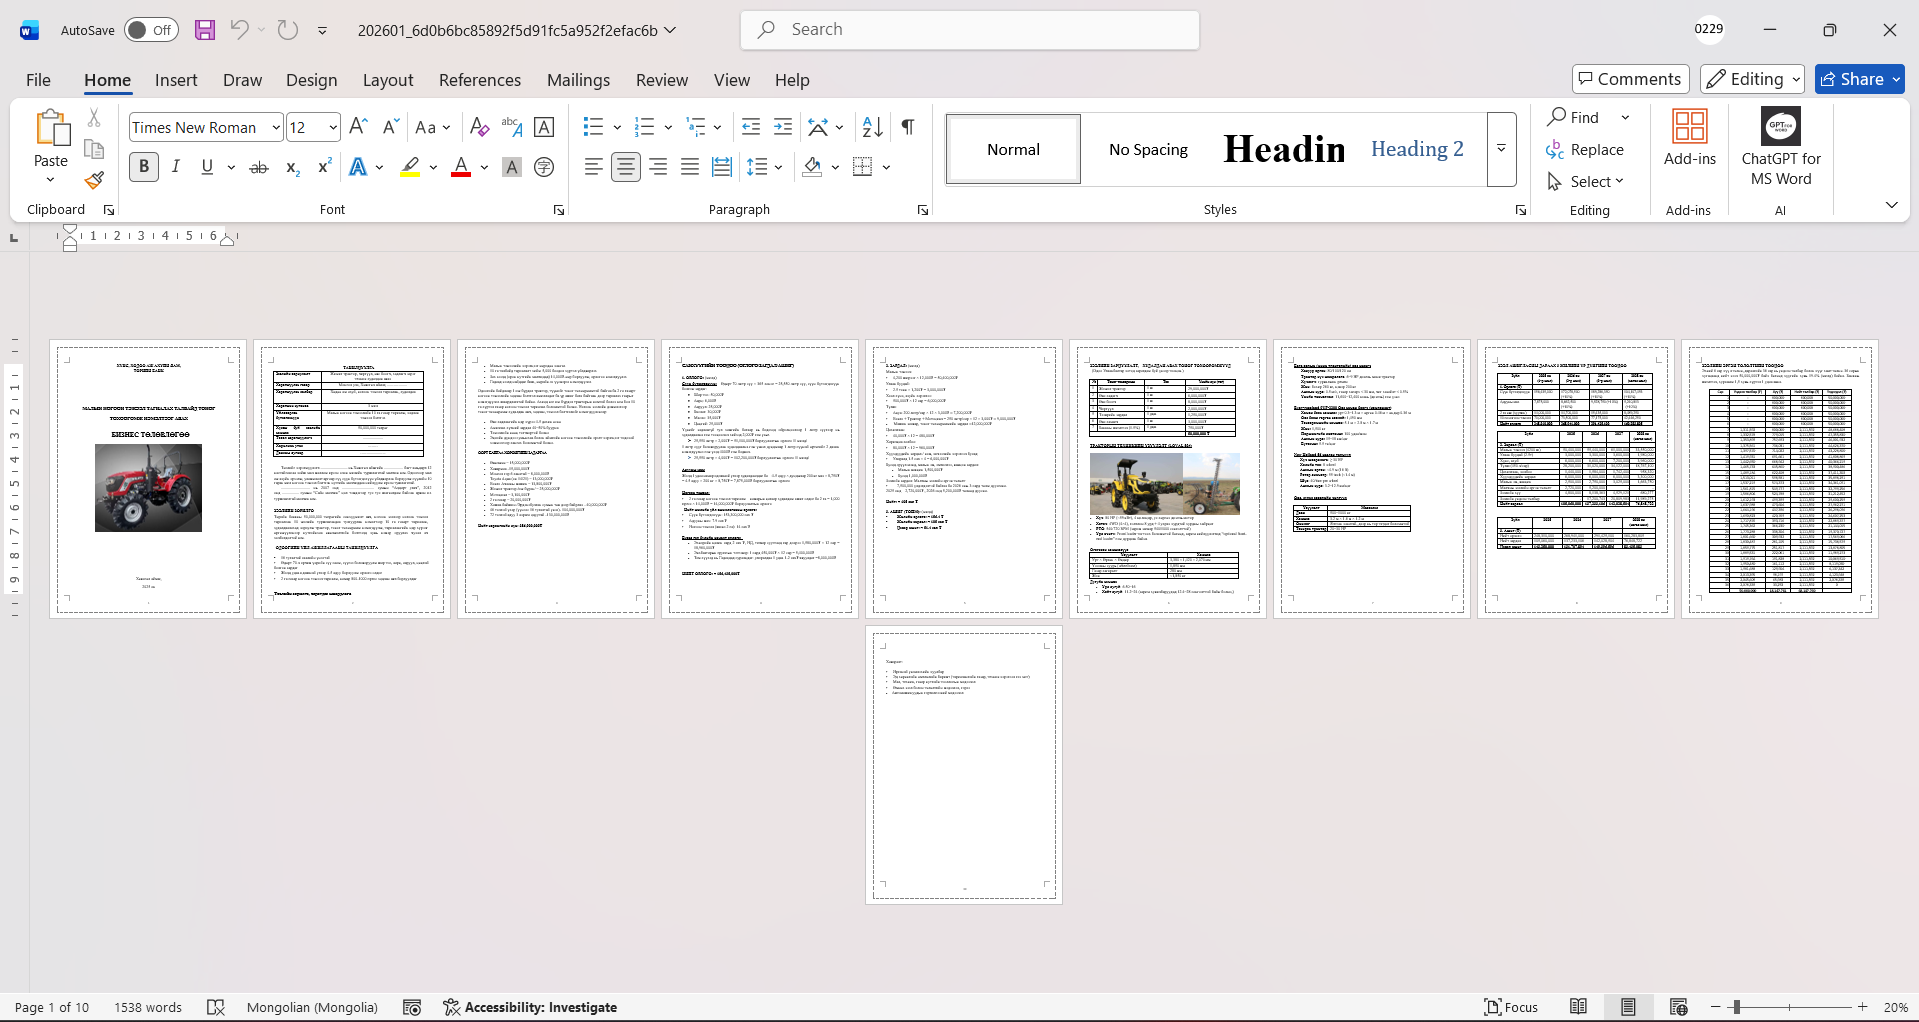Toggle Bold formatting button
The image size is (1919, 1022).
(144, 167)
